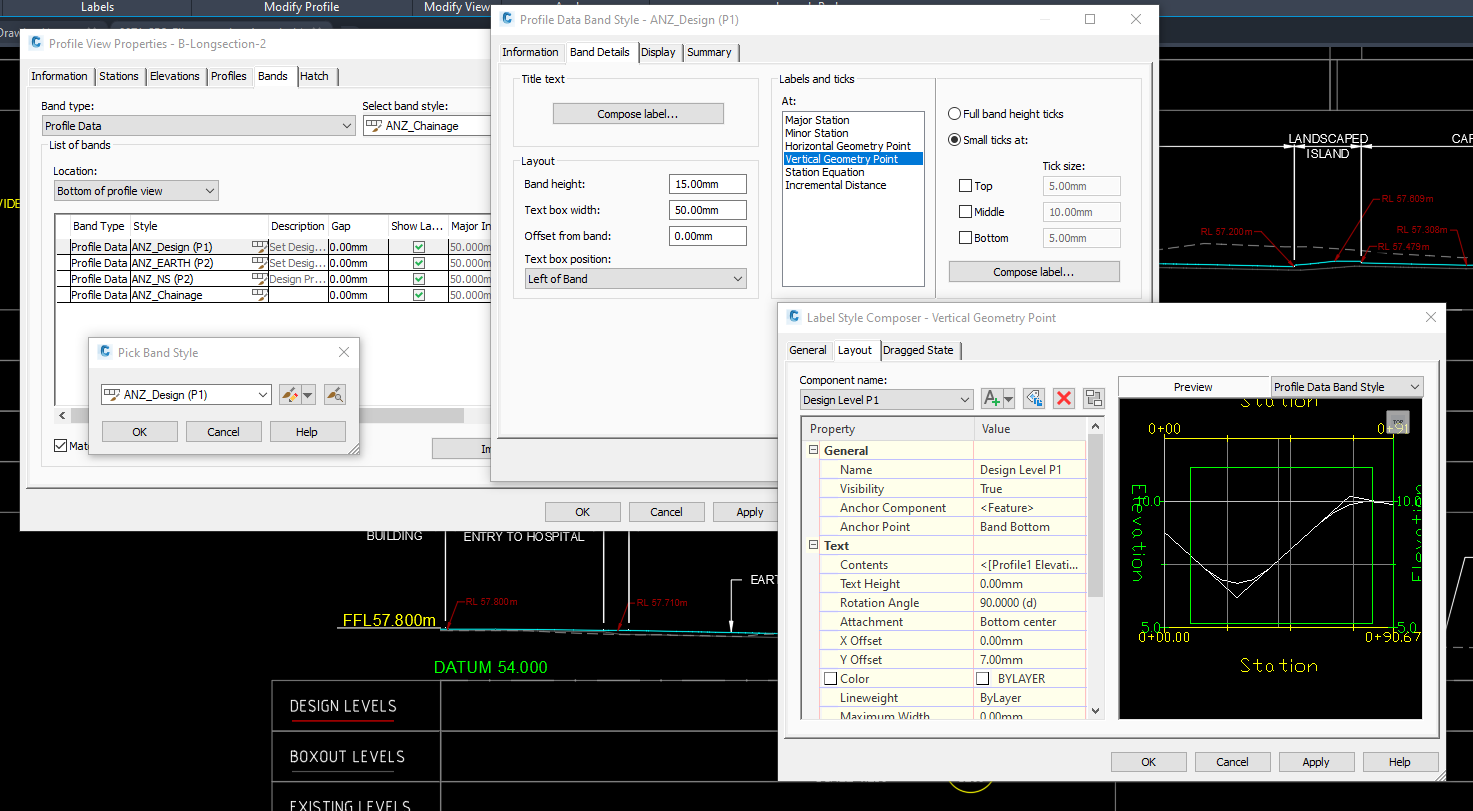The image size is (1473, 811).
Task: Open the band Location dropdown
Action: [x=135, y=191]
